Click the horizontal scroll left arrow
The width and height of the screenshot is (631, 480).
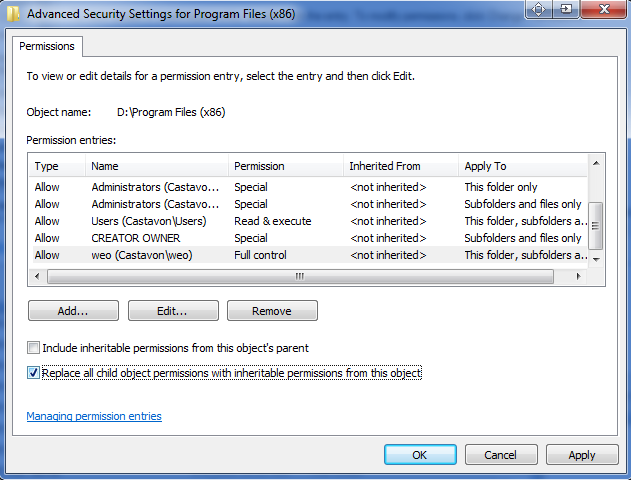pos(37,276)
